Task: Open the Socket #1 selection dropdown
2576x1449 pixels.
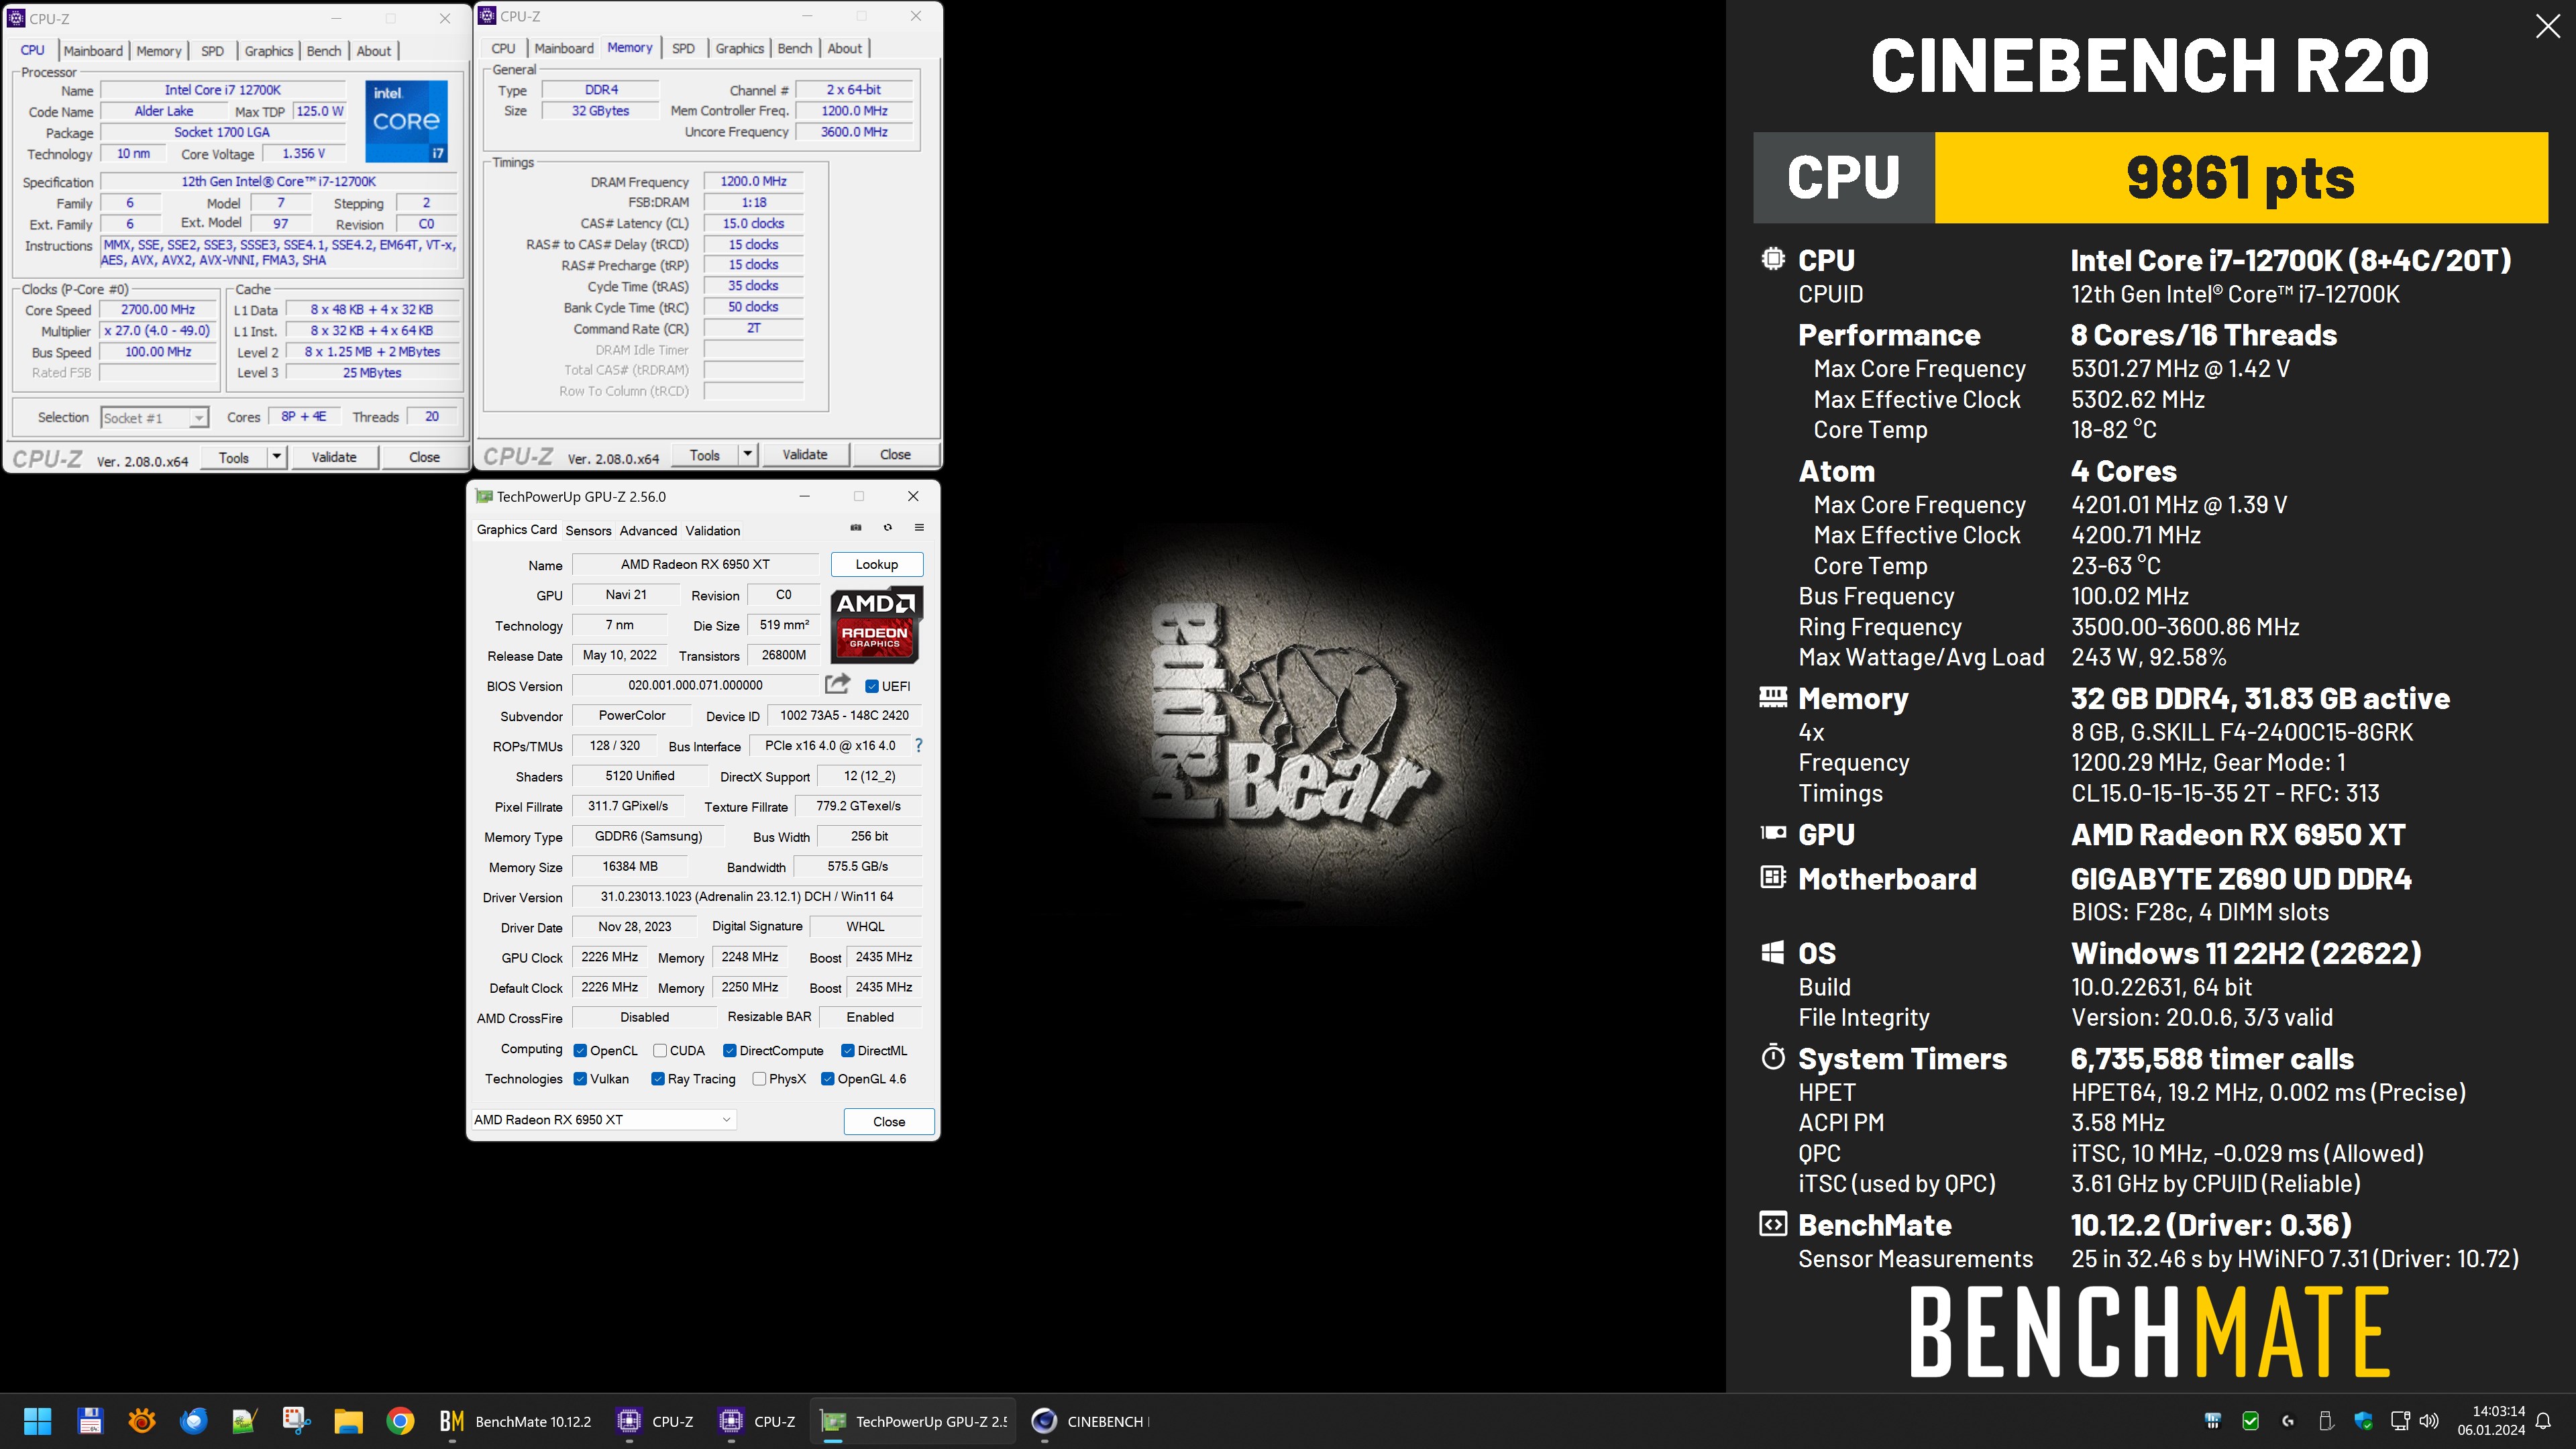Action: [x=154, y=418]
